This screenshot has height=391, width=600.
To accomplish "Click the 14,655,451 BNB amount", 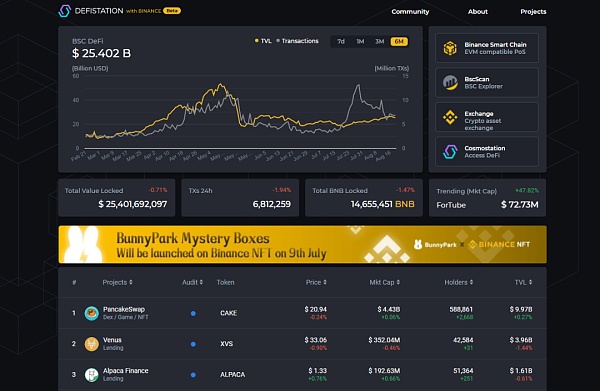I will (x=383, y=204).
